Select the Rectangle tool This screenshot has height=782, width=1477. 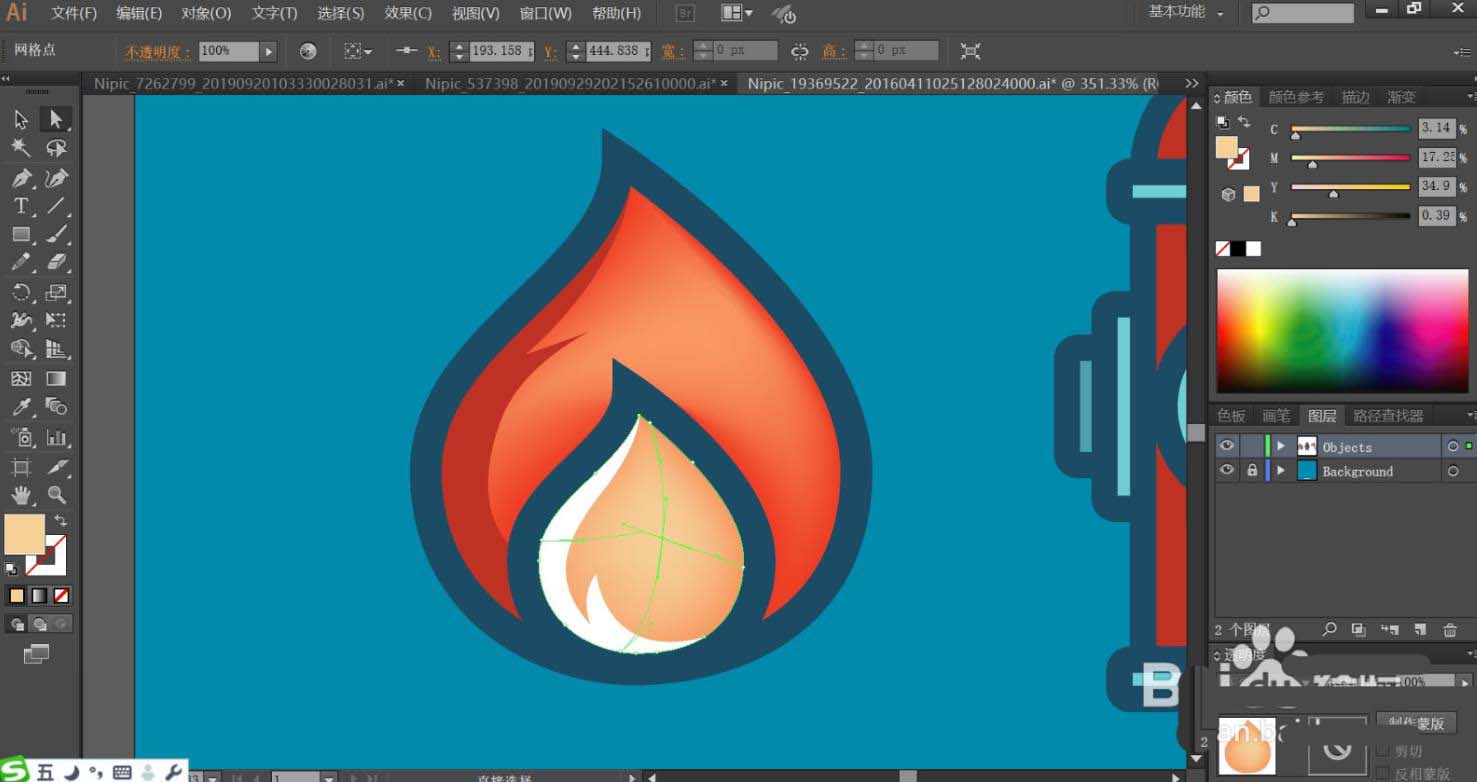click(x=21, y=235)
